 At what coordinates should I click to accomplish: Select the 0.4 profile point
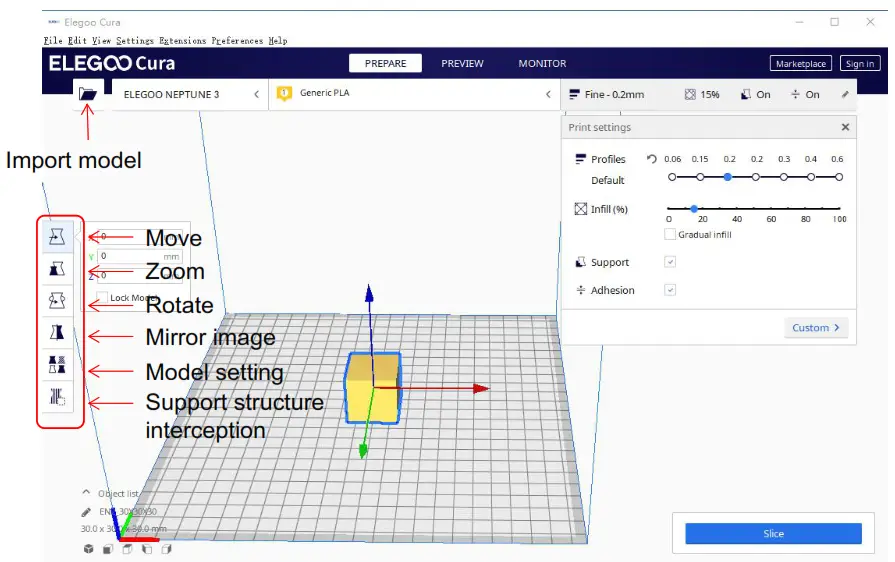pos(811,177)
